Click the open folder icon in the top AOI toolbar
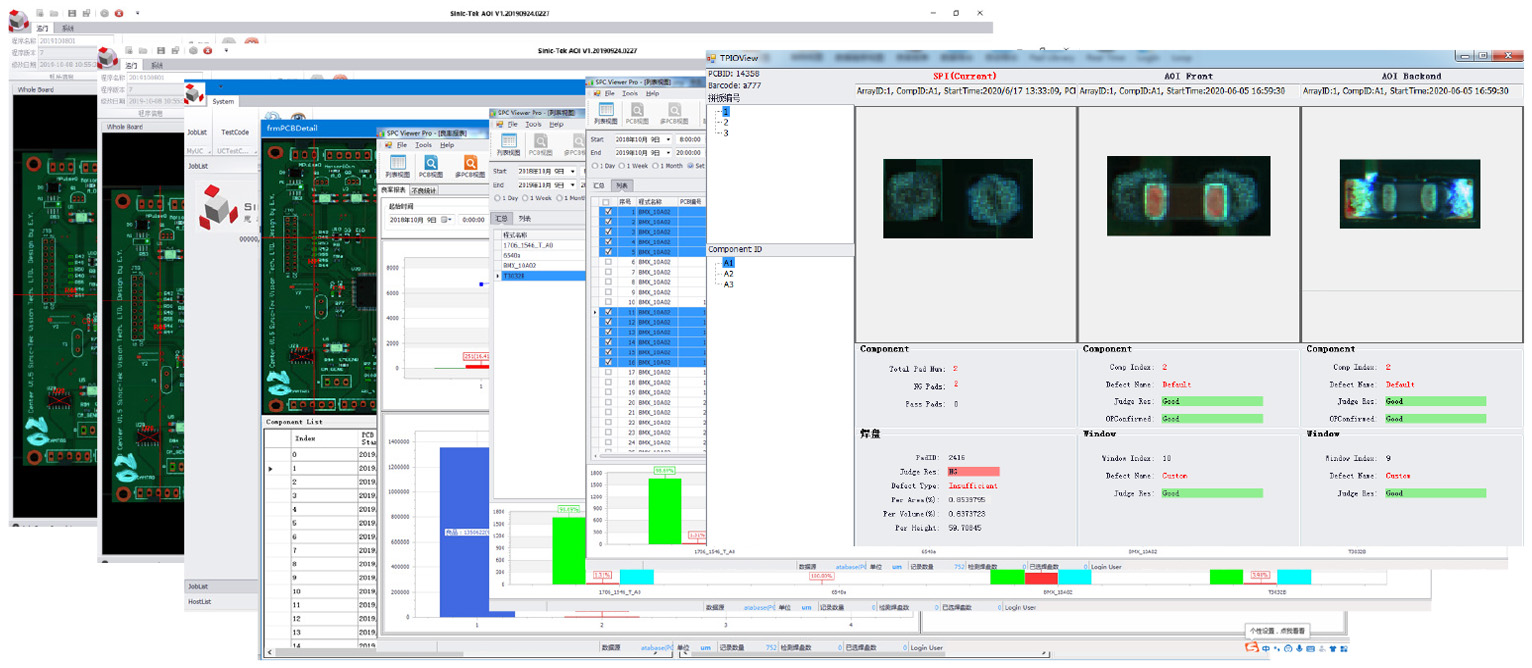The height and width of the screenshot is (668, 1532). point(54,13)
